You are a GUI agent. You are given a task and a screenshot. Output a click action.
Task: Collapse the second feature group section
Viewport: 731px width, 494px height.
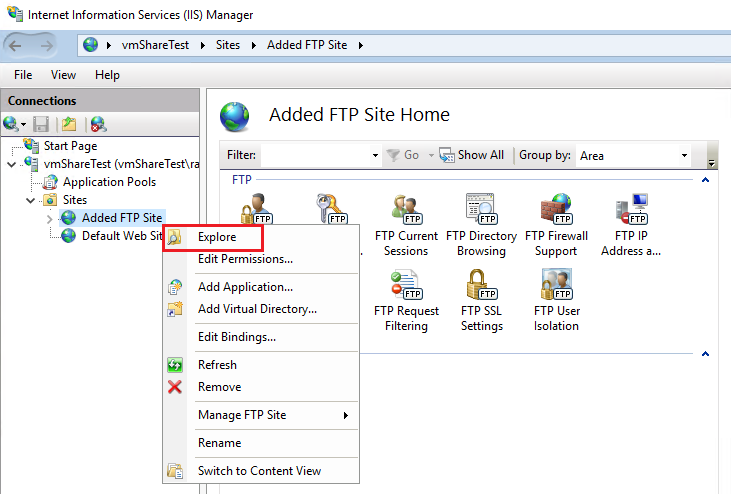point(705,354)
